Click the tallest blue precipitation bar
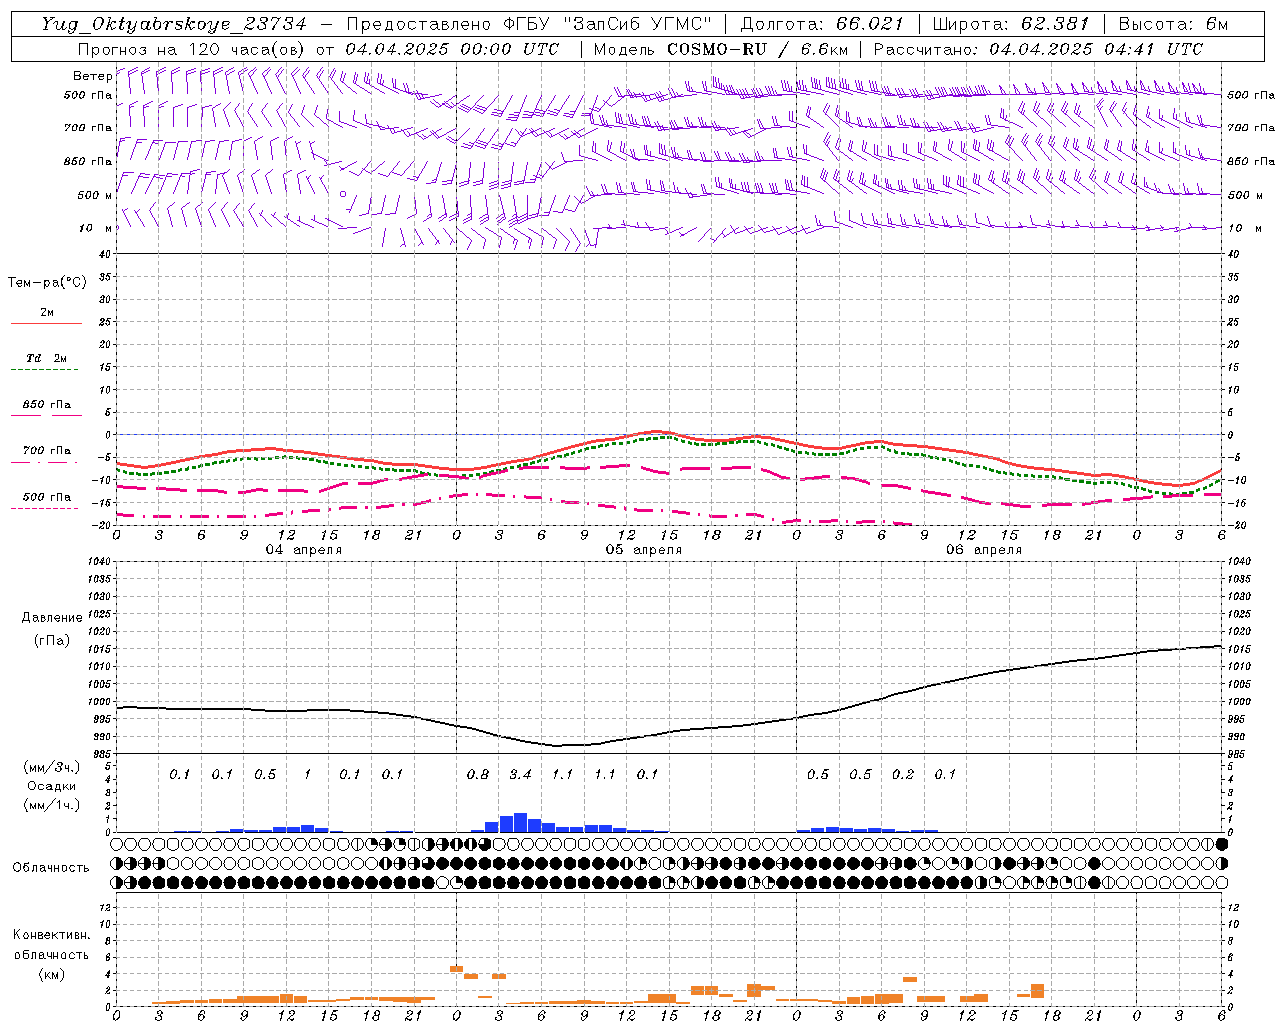Image resolution: width=1280 pixels, height=1024 pixels. click(520, 823)
